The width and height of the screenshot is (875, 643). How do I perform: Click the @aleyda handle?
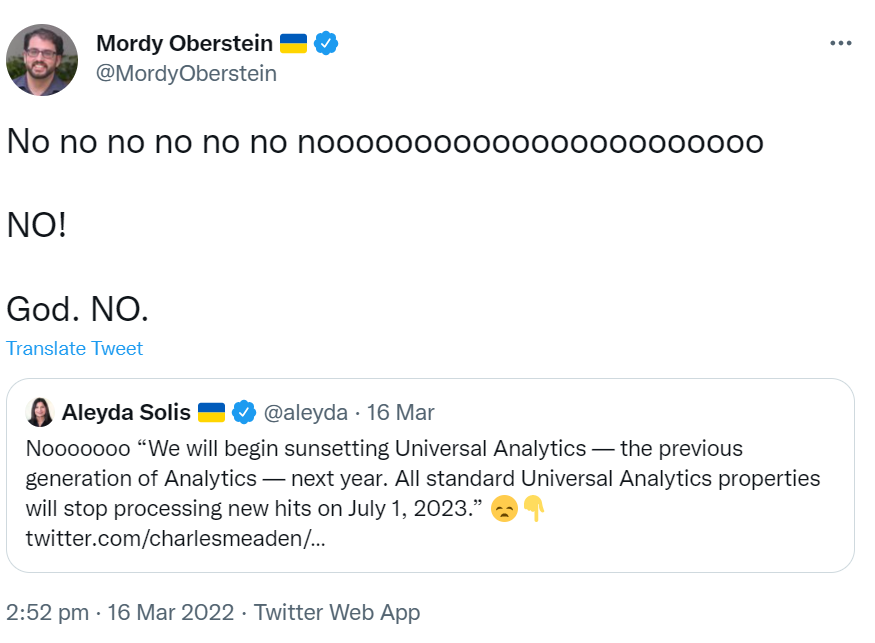tap(307, 412)
